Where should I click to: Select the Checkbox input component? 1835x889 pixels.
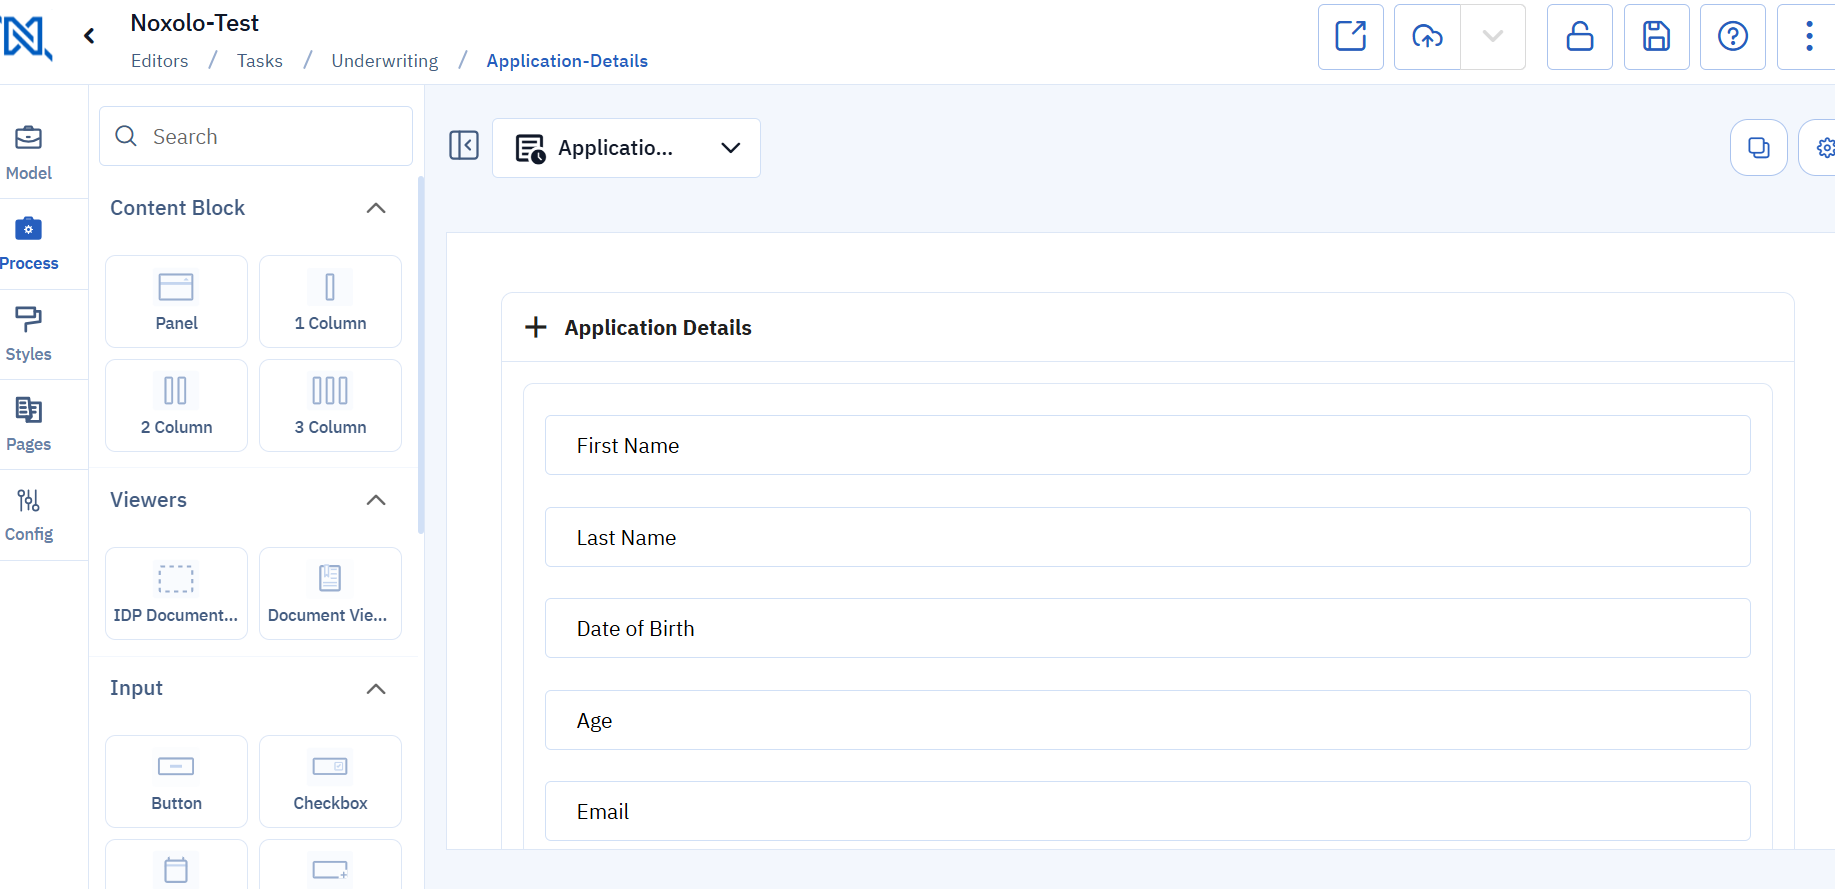point(330,781)
